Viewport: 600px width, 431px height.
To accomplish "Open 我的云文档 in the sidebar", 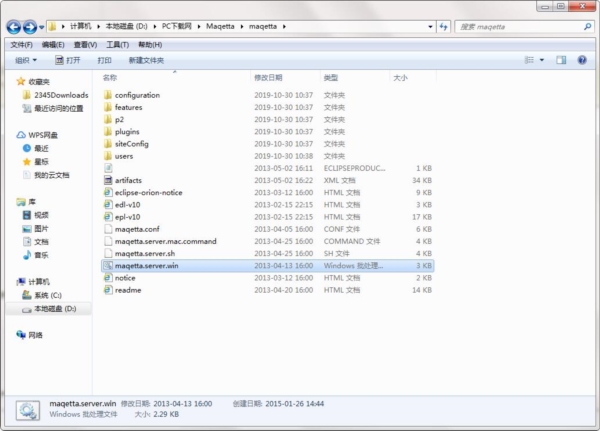I will [x=46, y=175].
